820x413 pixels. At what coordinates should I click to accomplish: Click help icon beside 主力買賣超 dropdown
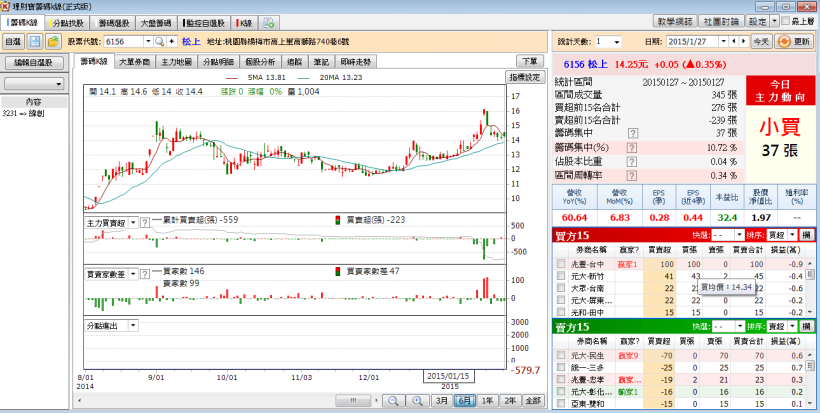[x=145, y=223]
